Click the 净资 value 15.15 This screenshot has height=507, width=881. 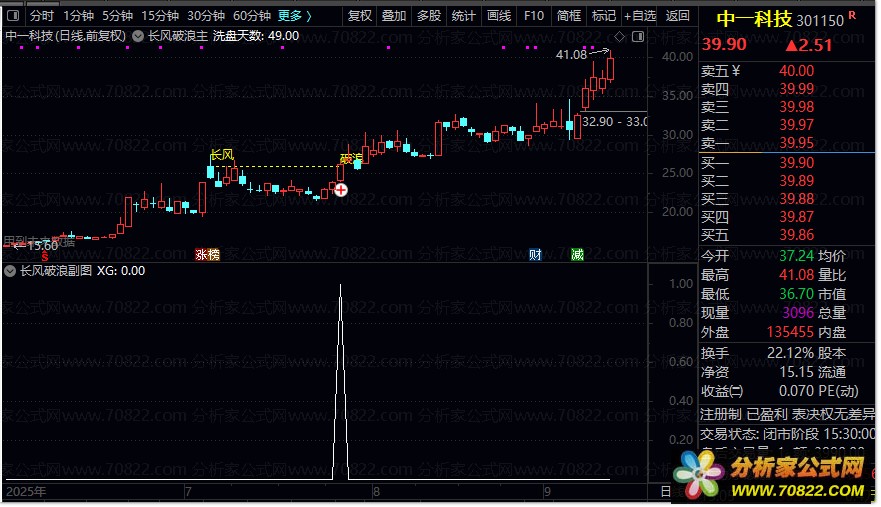coord(796,372)
